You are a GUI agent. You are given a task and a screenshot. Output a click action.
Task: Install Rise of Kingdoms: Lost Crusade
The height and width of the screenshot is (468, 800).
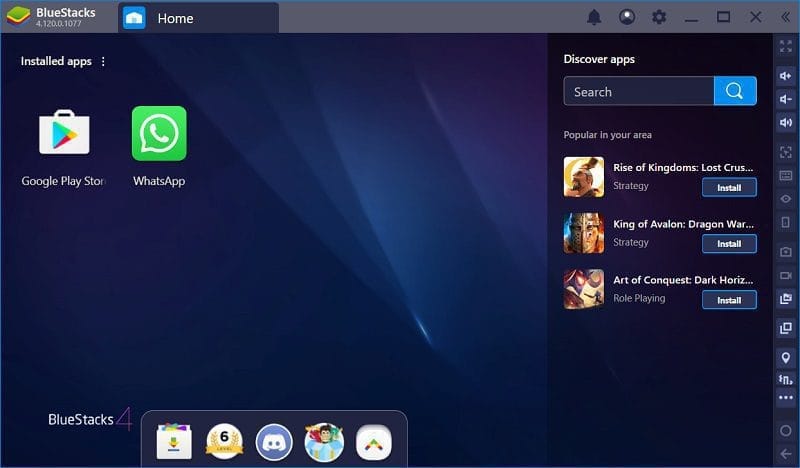click(x=729, y=187)
